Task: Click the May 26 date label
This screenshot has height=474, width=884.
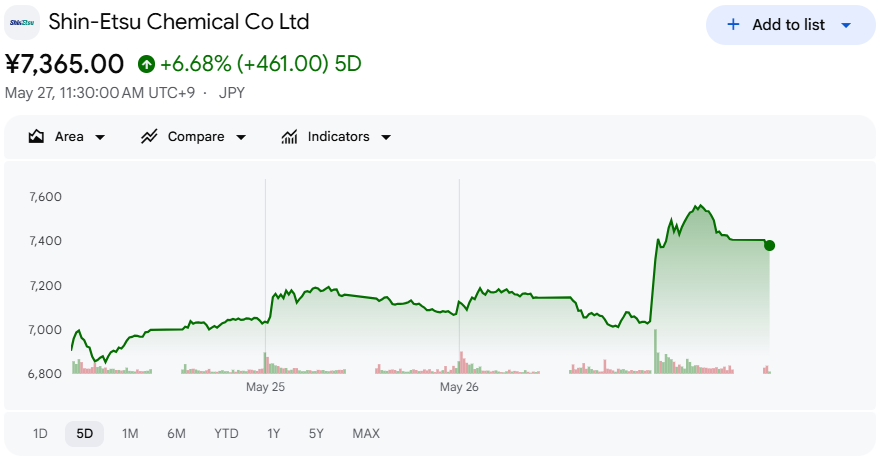Action: point(459,387)
